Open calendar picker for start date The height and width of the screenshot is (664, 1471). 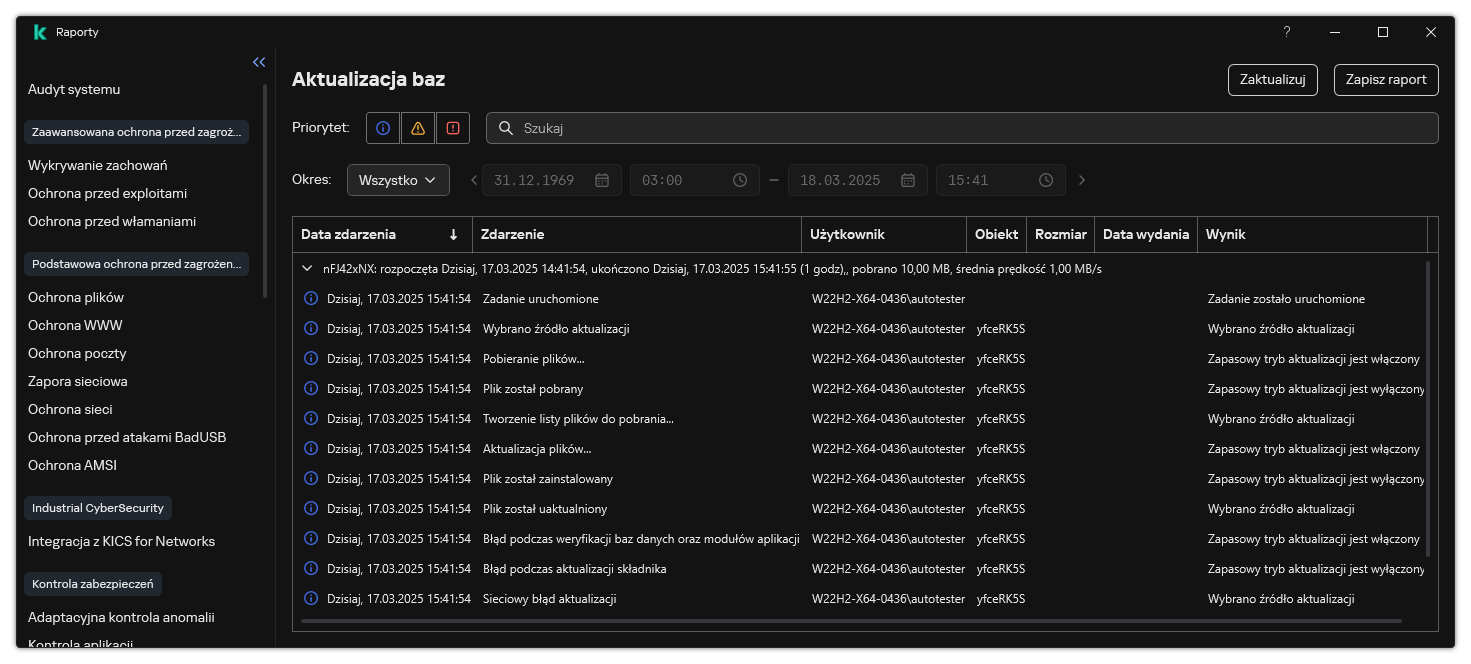(x=602, y=180)
